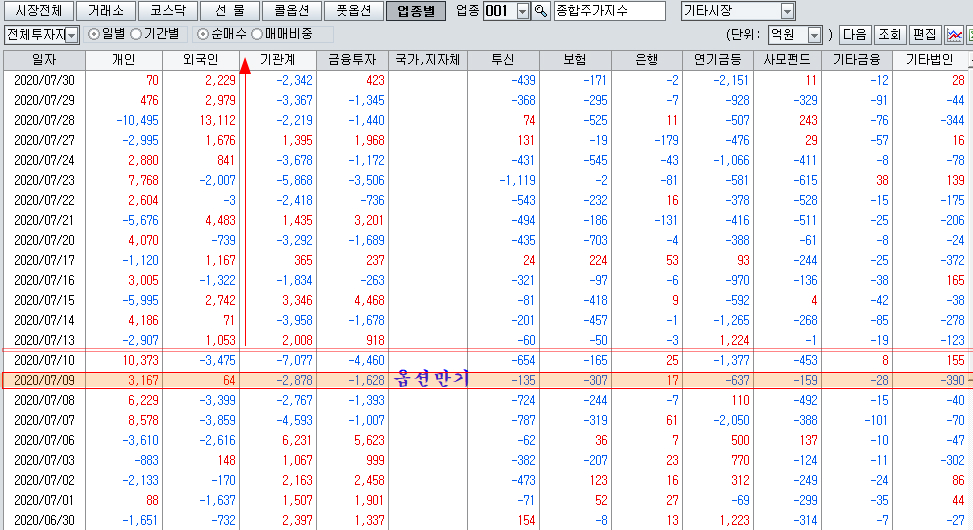This screenshot has width=973, height=530.
Task: Switch to the 거래소 tab
Action: click(106, 12)
